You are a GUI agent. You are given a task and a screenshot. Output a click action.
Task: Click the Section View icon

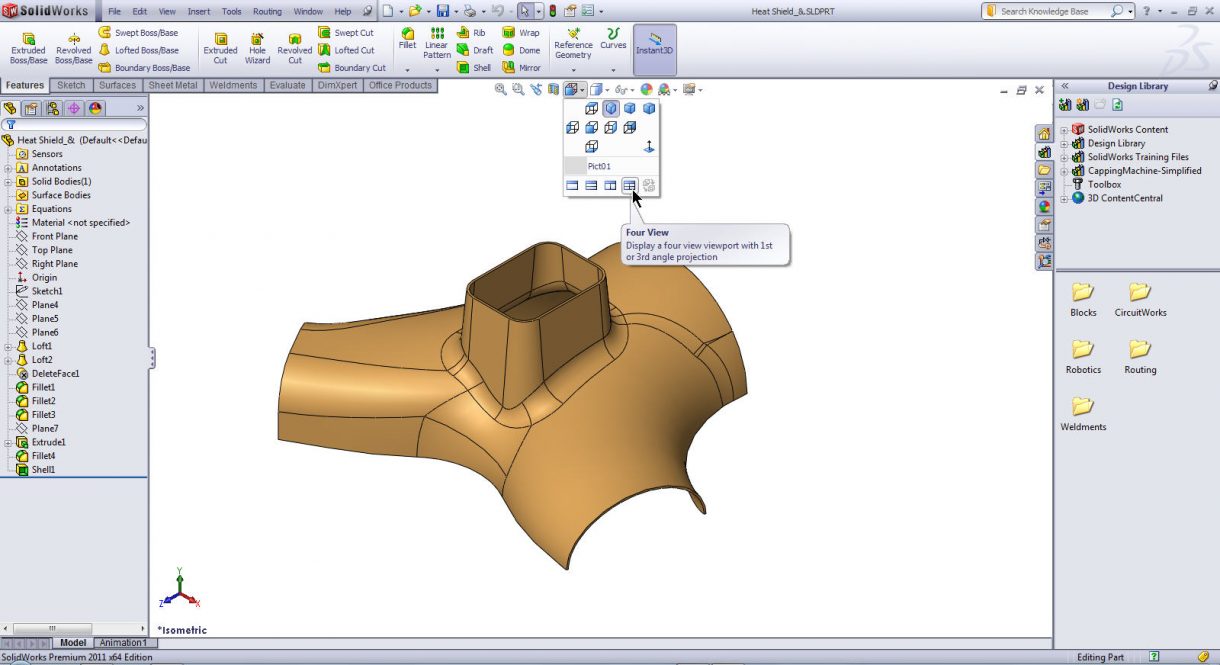click(554, 90)
